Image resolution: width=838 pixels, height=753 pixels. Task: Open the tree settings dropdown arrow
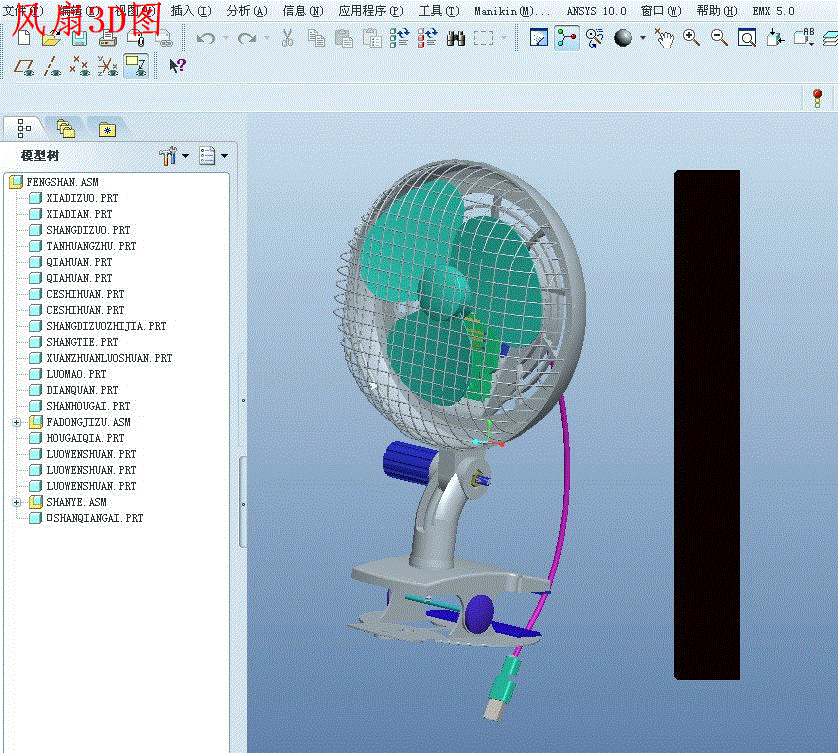point(185,156)
